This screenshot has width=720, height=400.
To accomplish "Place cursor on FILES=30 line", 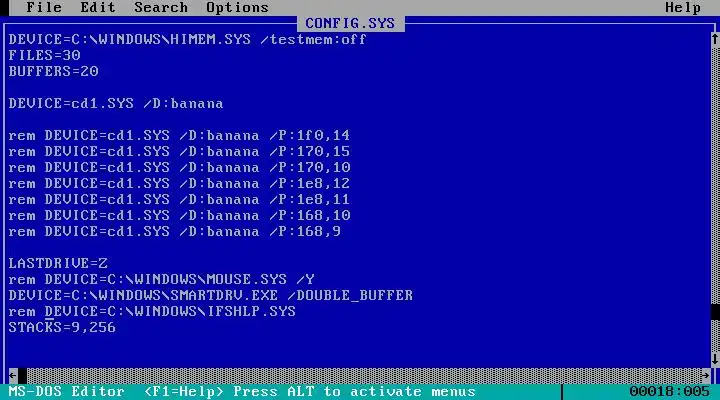I will (x=44, y=55).
